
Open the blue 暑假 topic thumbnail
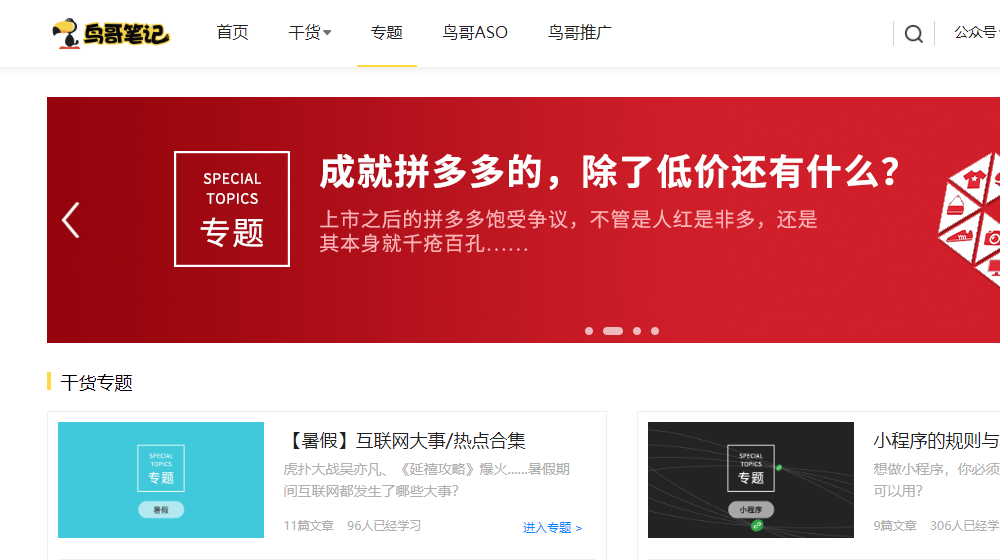point(161,480)
